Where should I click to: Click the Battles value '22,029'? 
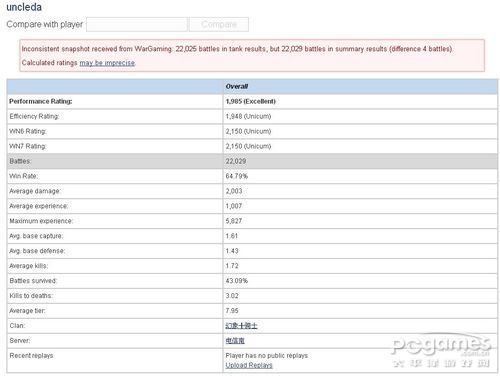pos(236,161)
